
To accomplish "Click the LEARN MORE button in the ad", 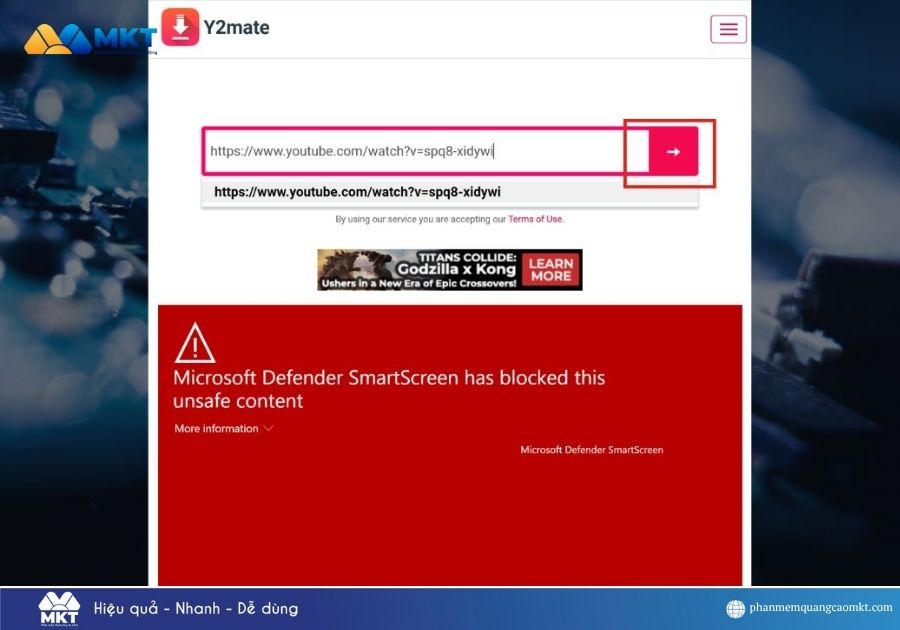I will point(551,270).
